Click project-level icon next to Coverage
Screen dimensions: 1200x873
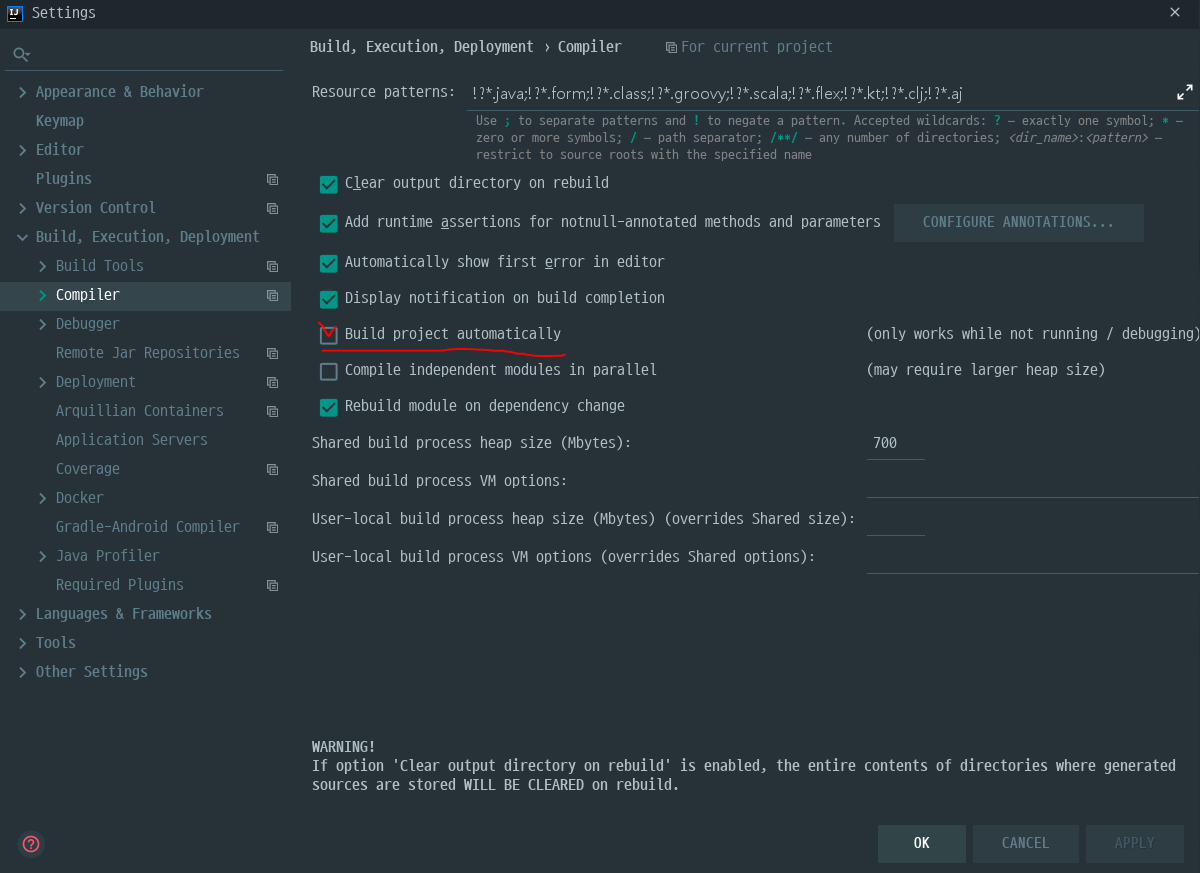272,469
